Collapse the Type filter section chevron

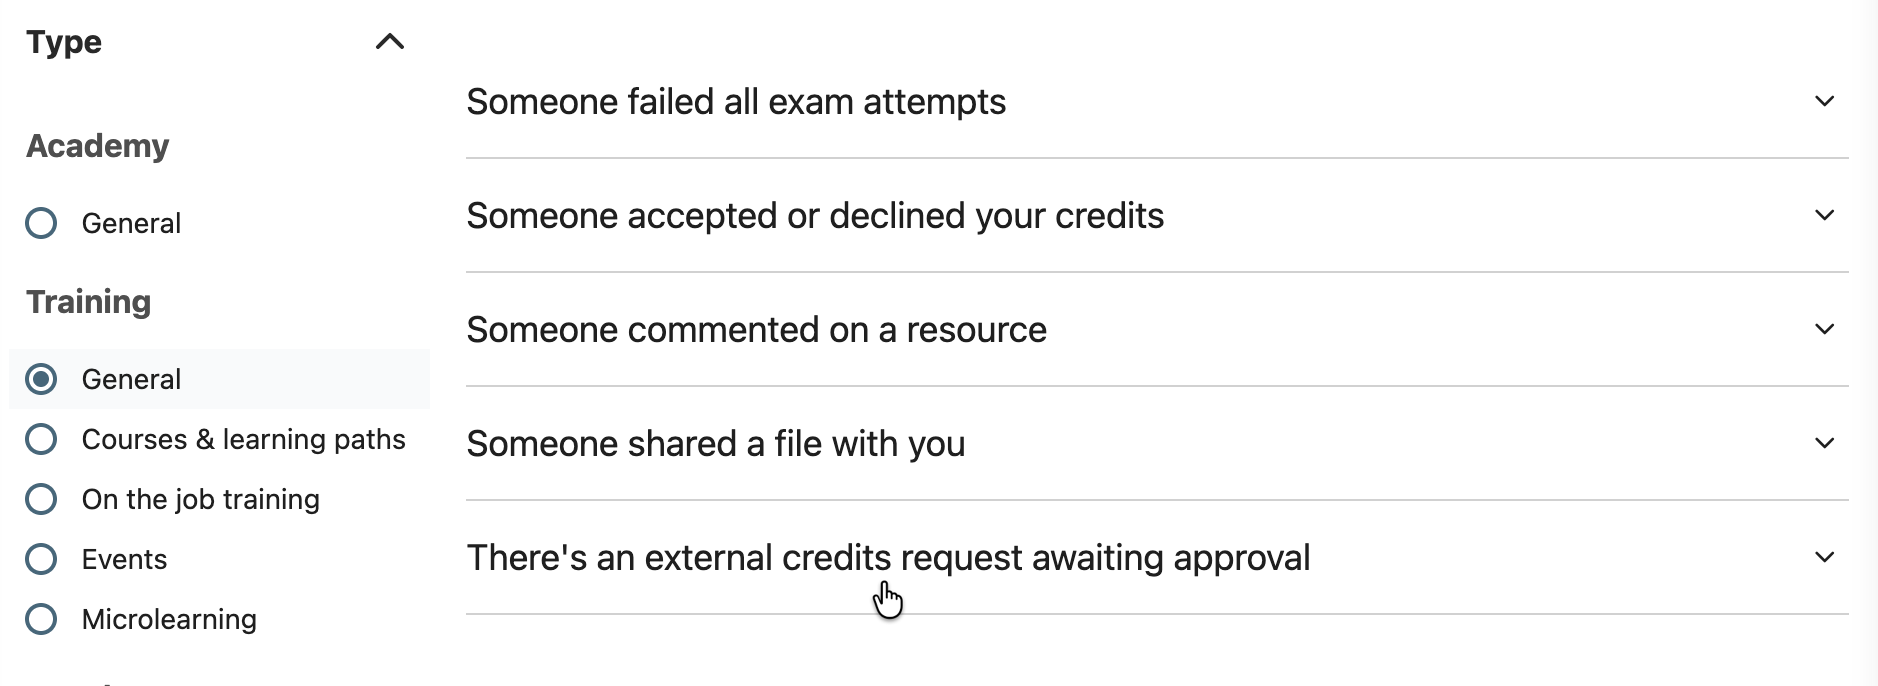click(x=389, y=42)
